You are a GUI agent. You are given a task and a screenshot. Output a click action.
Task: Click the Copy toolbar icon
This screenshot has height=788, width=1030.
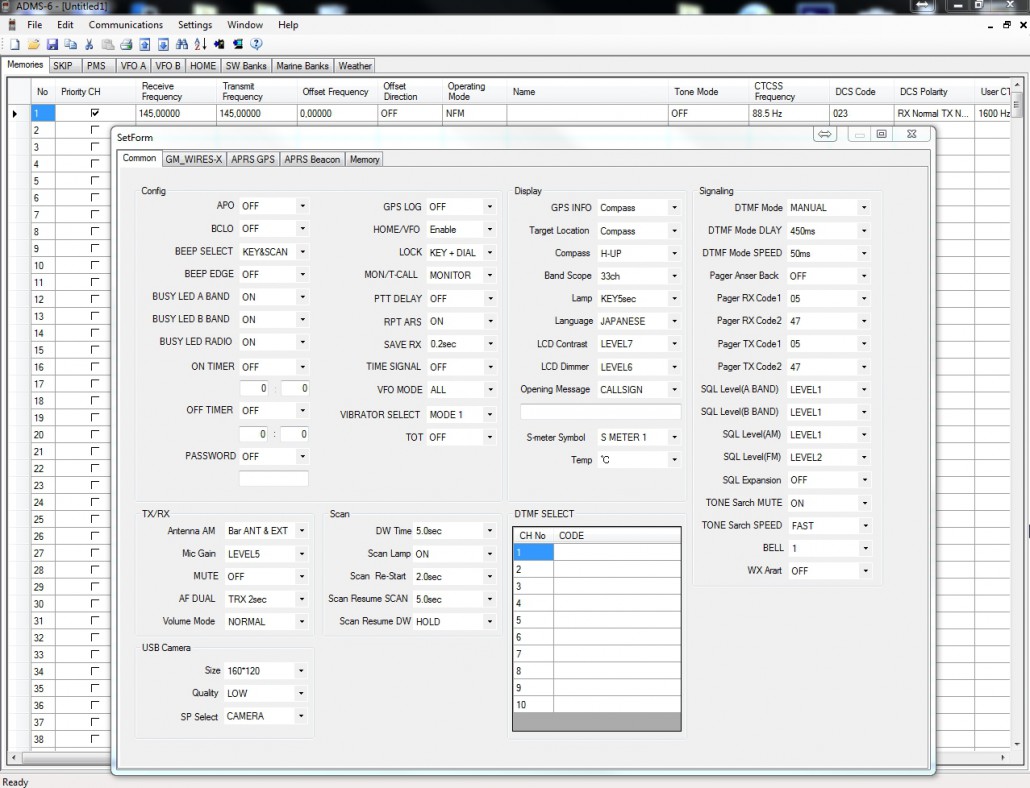point(71,44)
